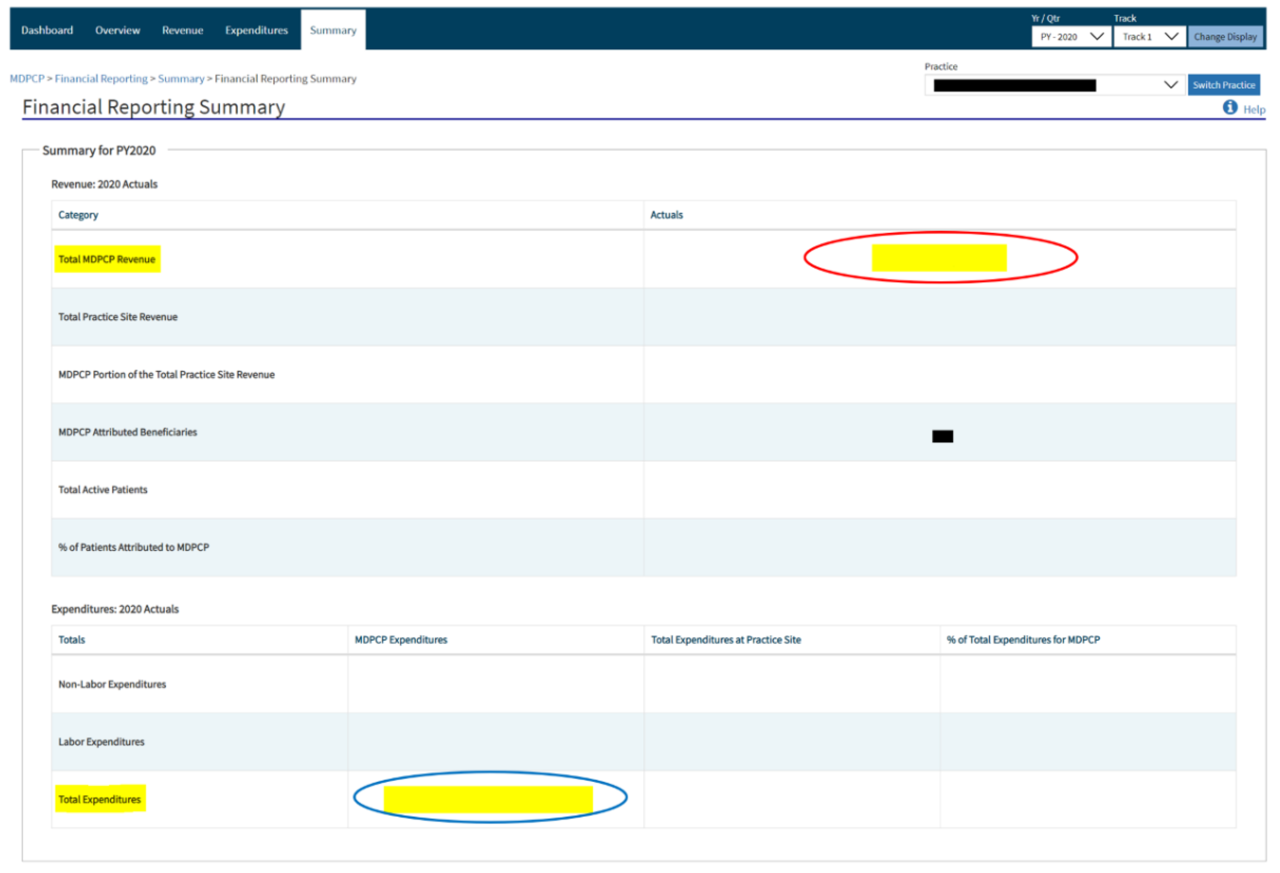Follow the MDPCP breadcrumb link
Image resolution: width=1280 pixels, height=873 pixels.
coord(27,78)
